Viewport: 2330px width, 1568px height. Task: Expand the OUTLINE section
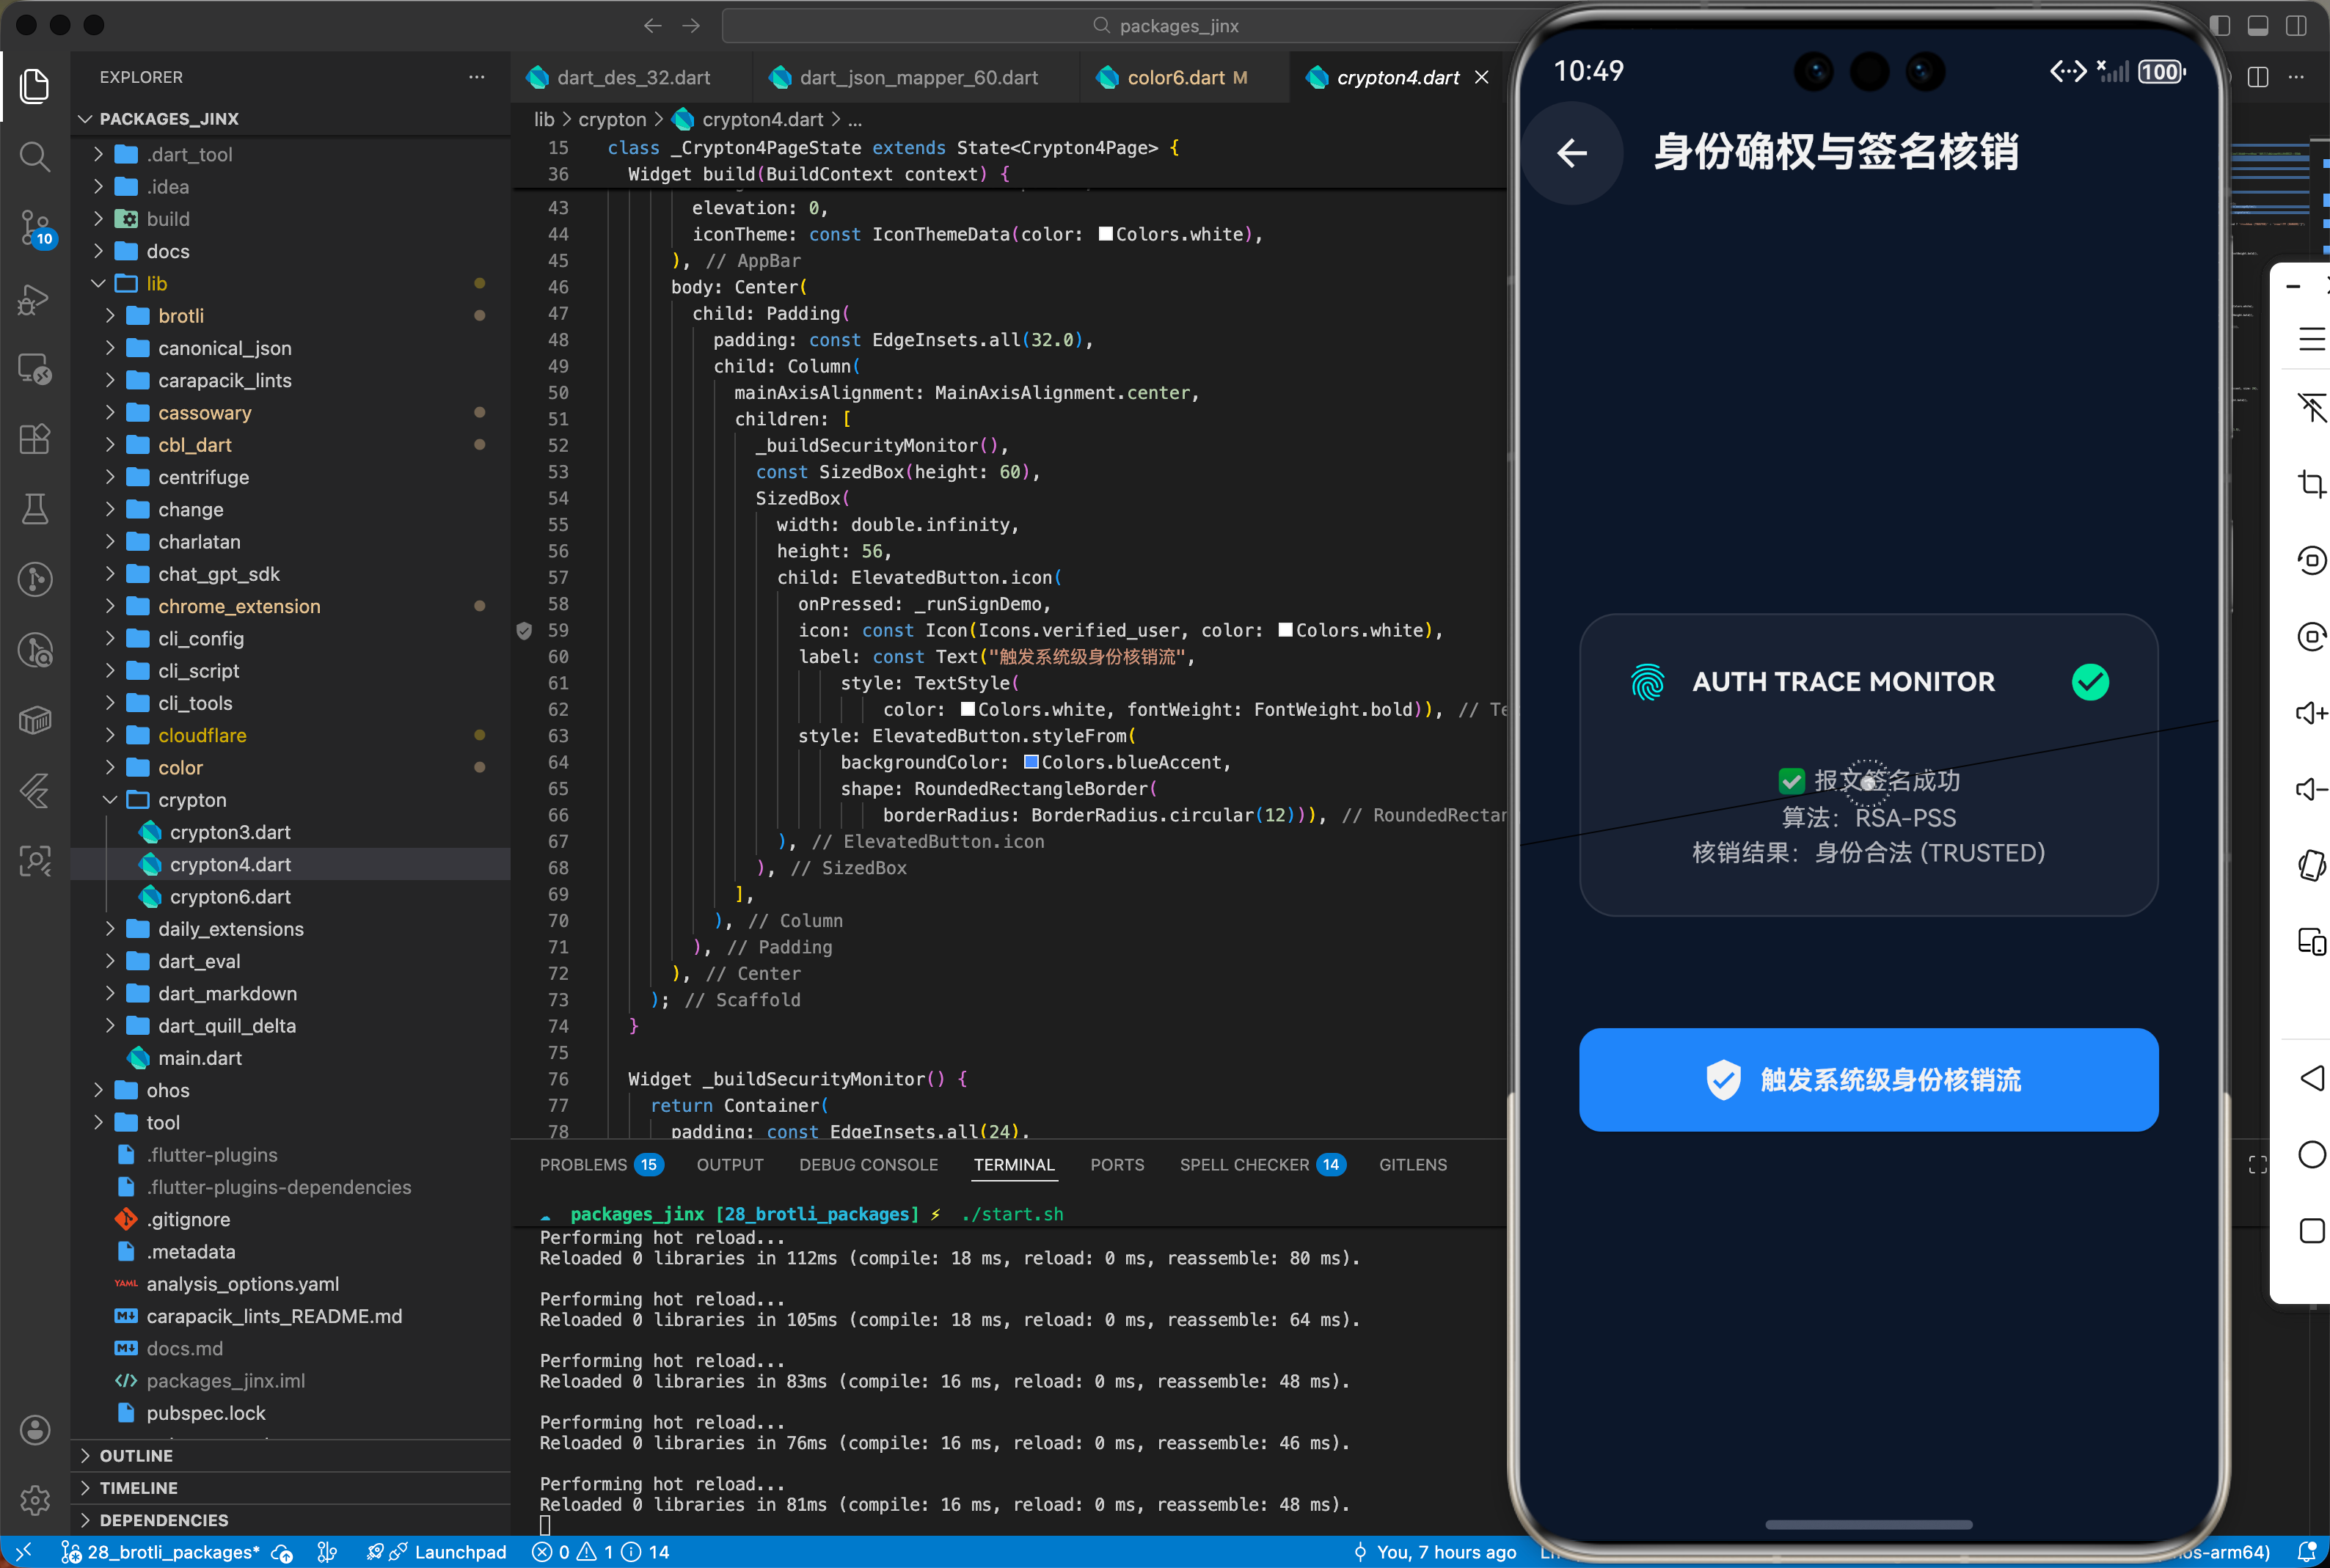click(136, 1455)
